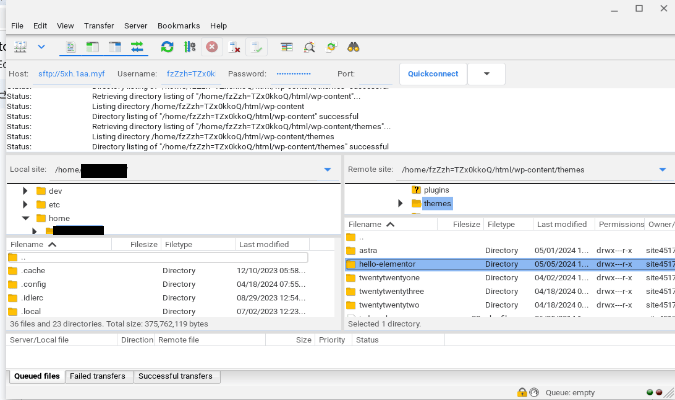Expand the themes folder in remote tree
Viewport: 675px width, 400px height.
pyautogui.click(x=400, y=203)
